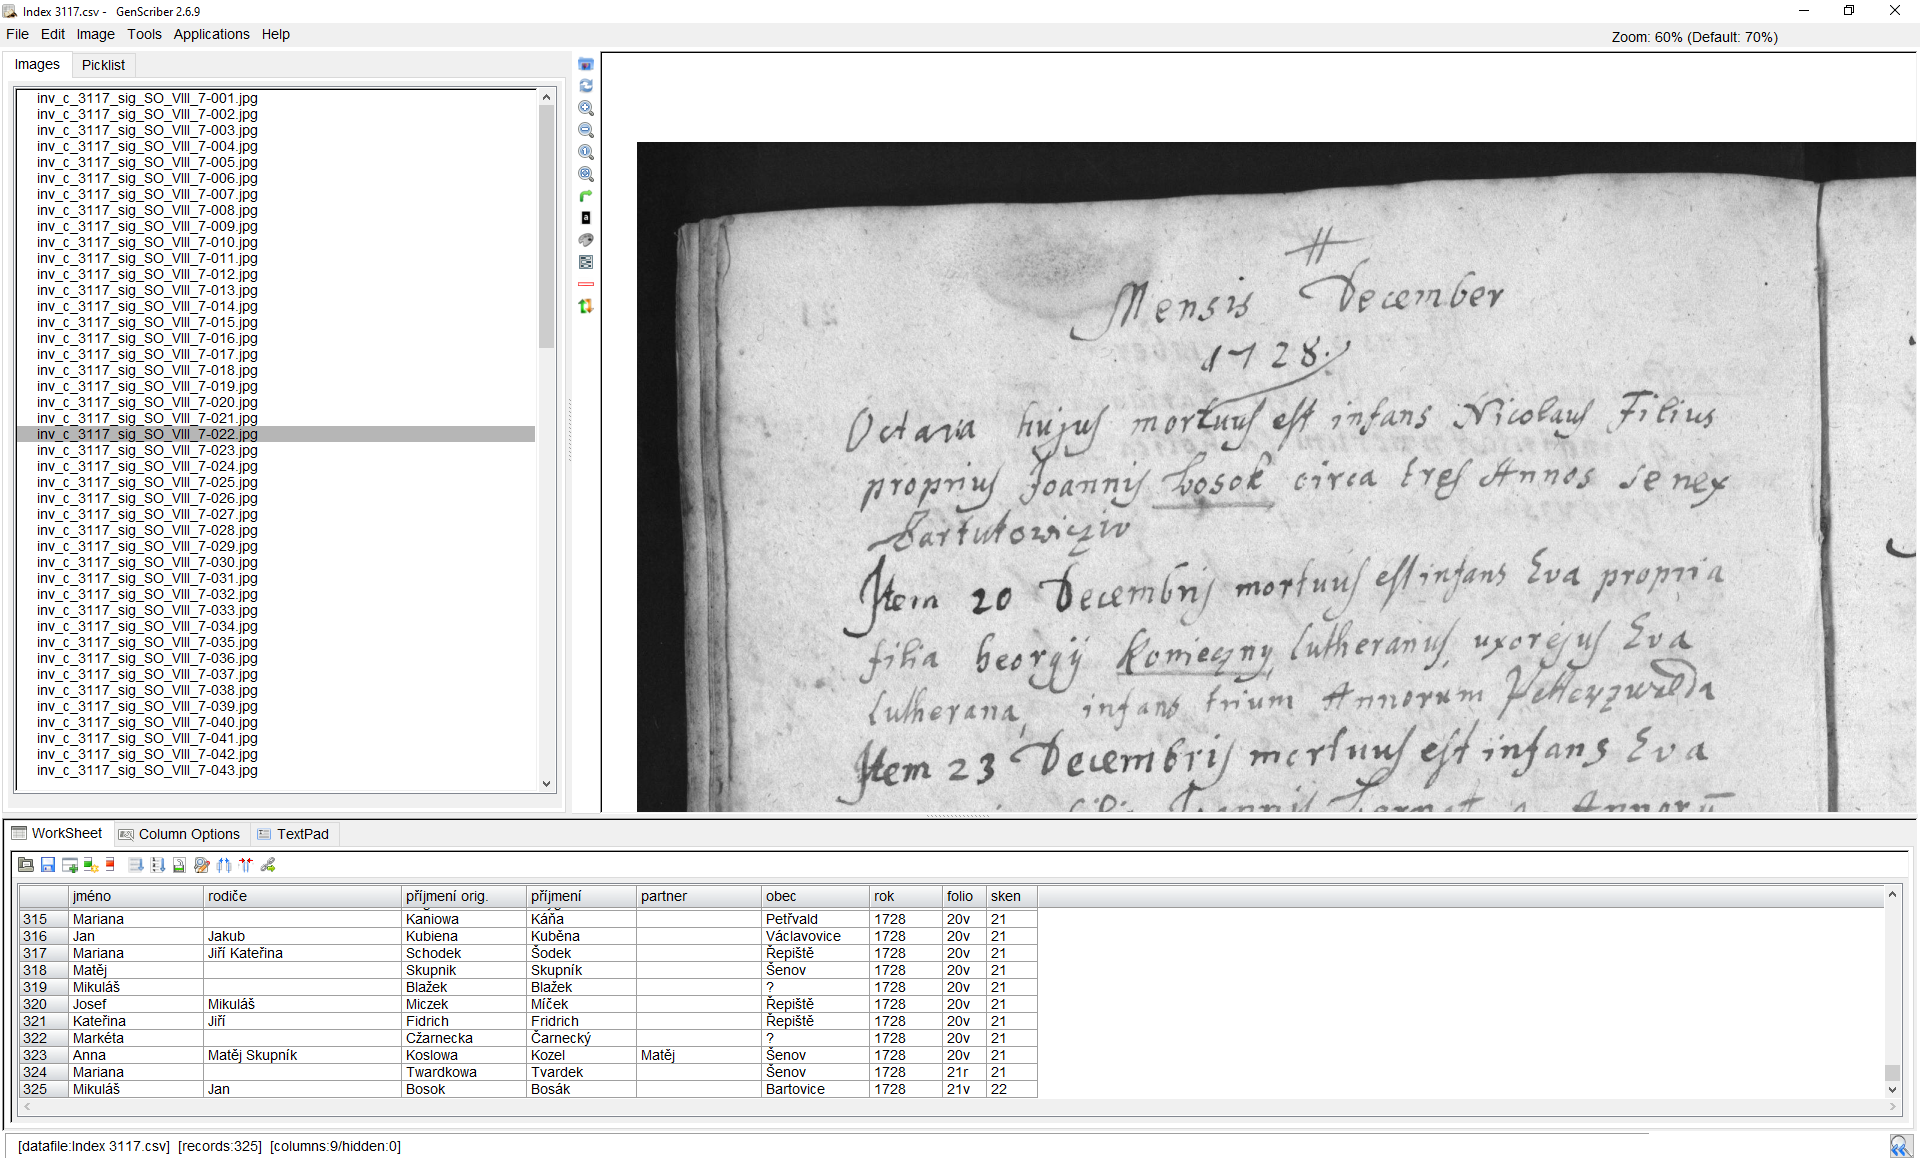The image size is (1920, 1160).
Task: Switch to the Column Options tab
Action: tap(179, 834)
